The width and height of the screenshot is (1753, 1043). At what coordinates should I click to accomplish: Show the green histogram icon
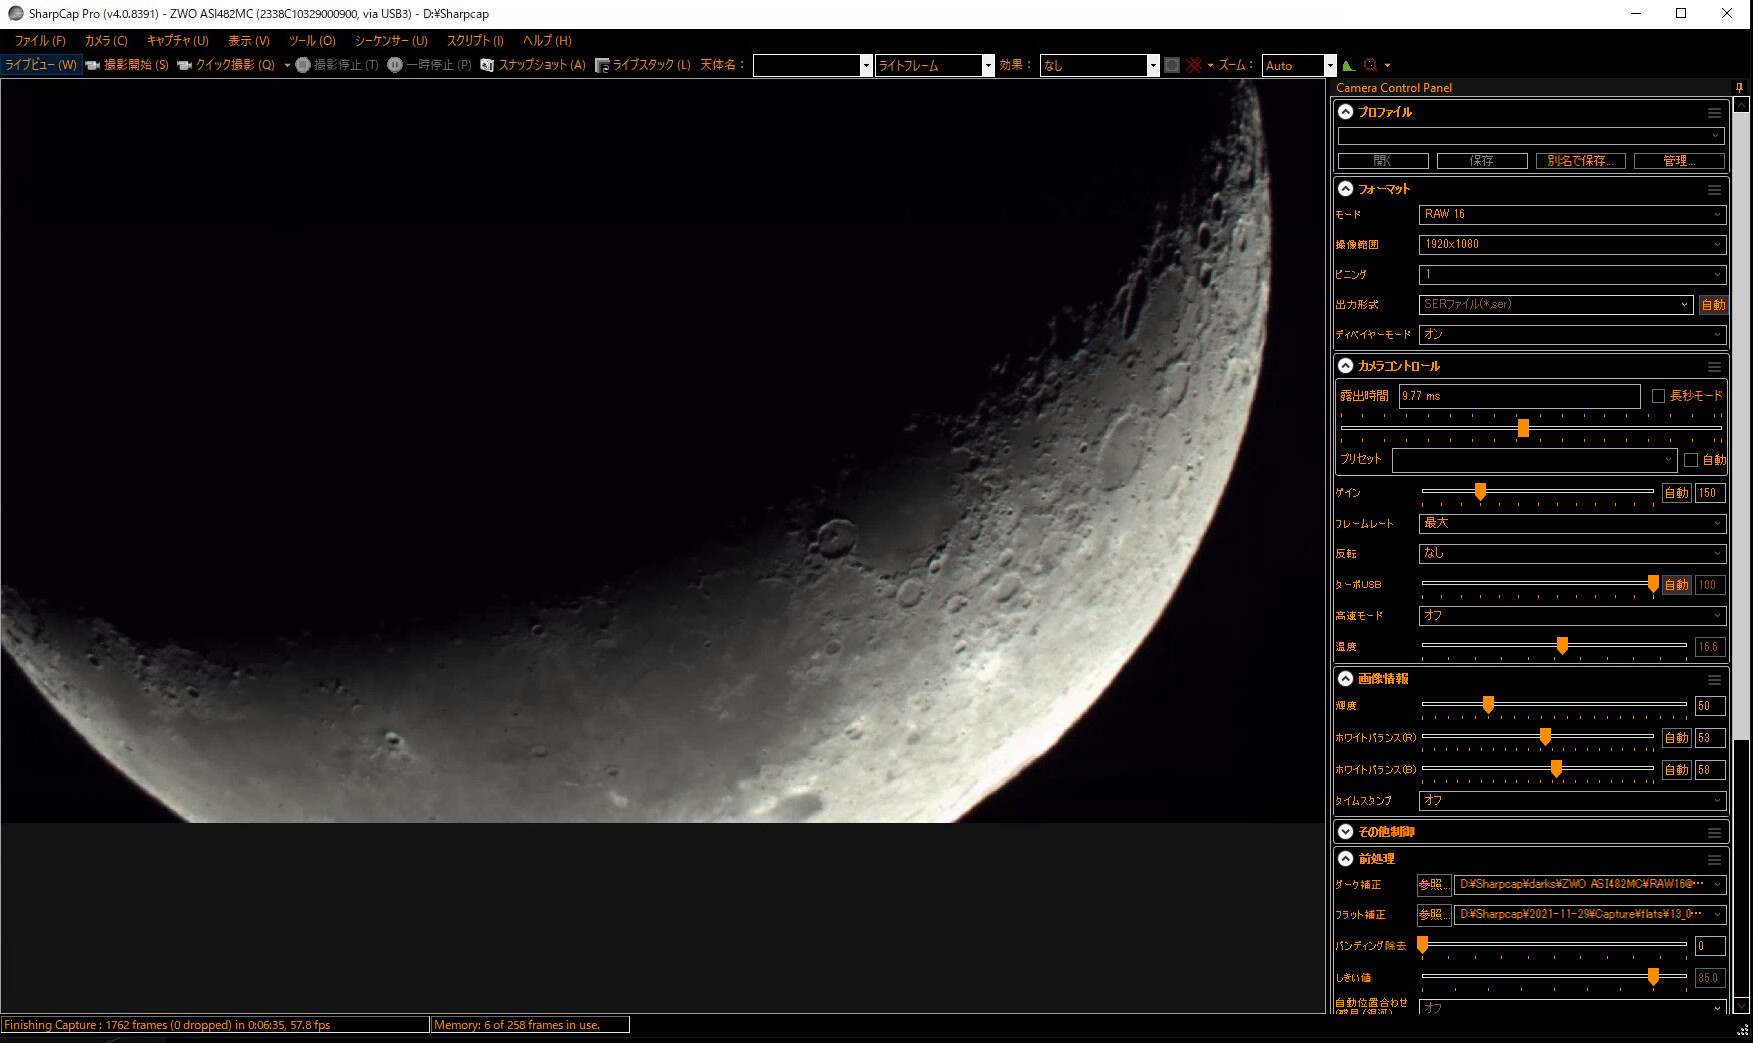tap(1349, 65)
